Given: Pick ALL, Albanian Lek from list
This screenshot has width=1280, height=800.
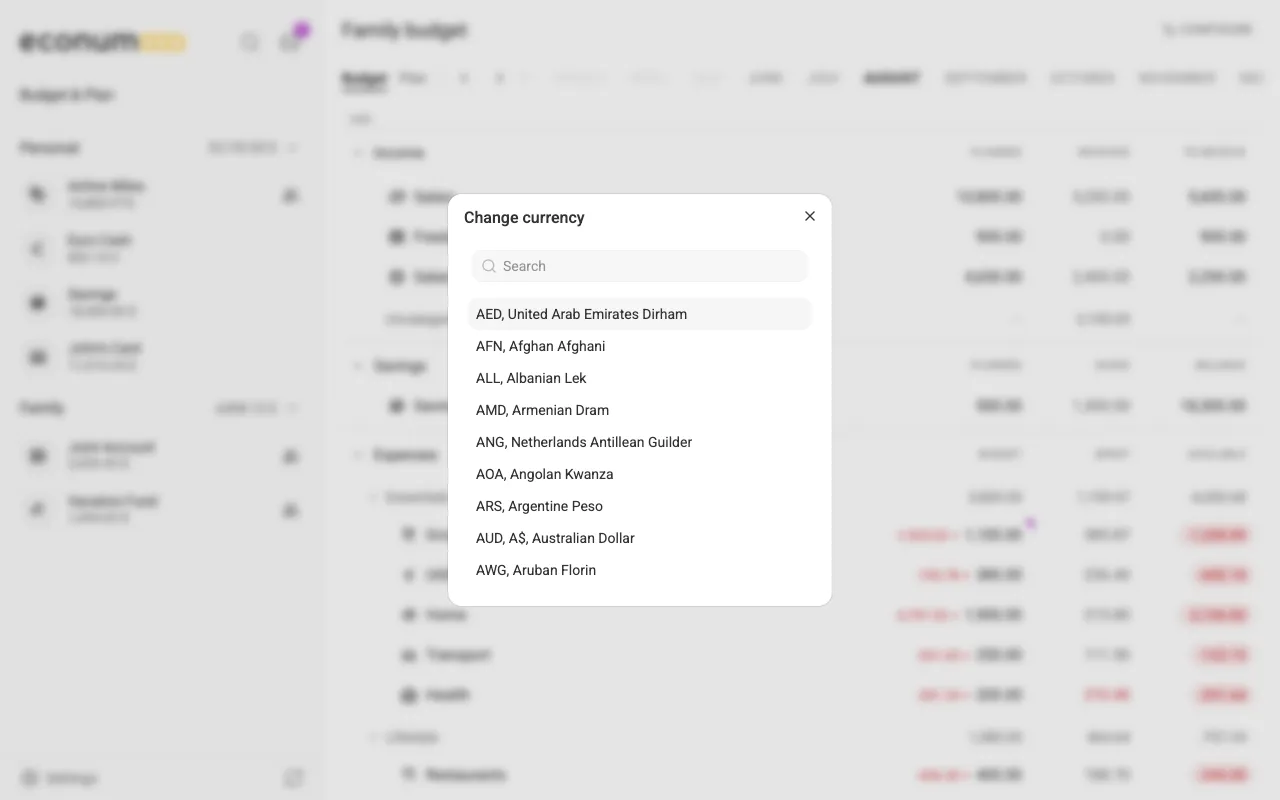Looking at the screenshot, I should [640, 378].
